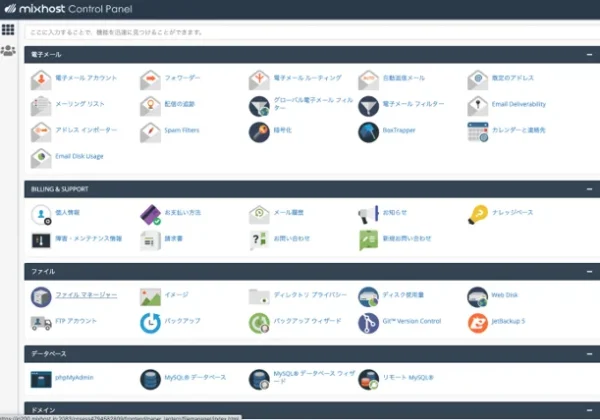Click the Spam Filters icon
Screen dimensions: 600x420
(x=150, y=132)
